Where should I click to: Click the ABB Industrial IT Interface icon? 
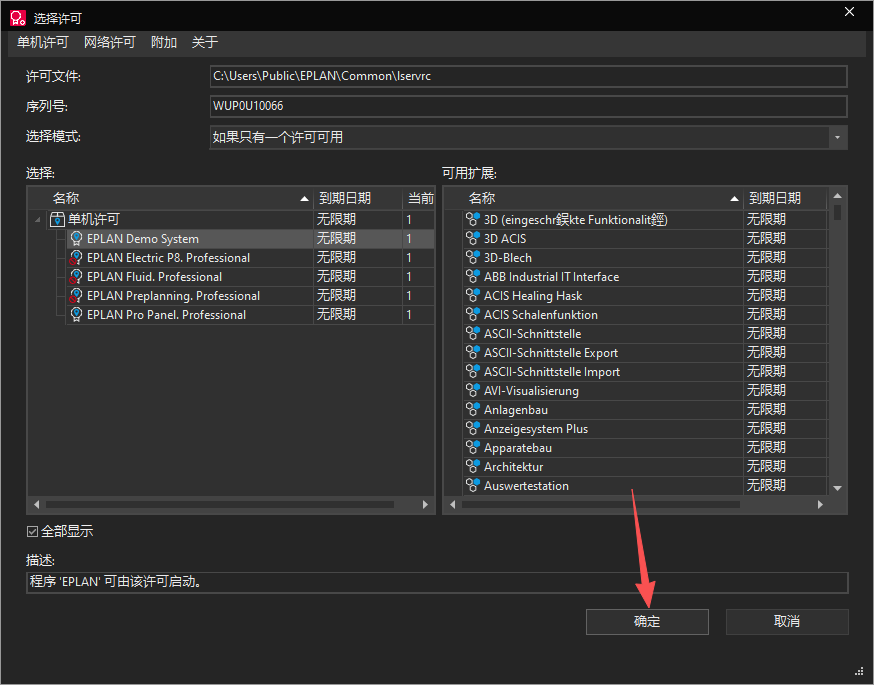(474, 277)
